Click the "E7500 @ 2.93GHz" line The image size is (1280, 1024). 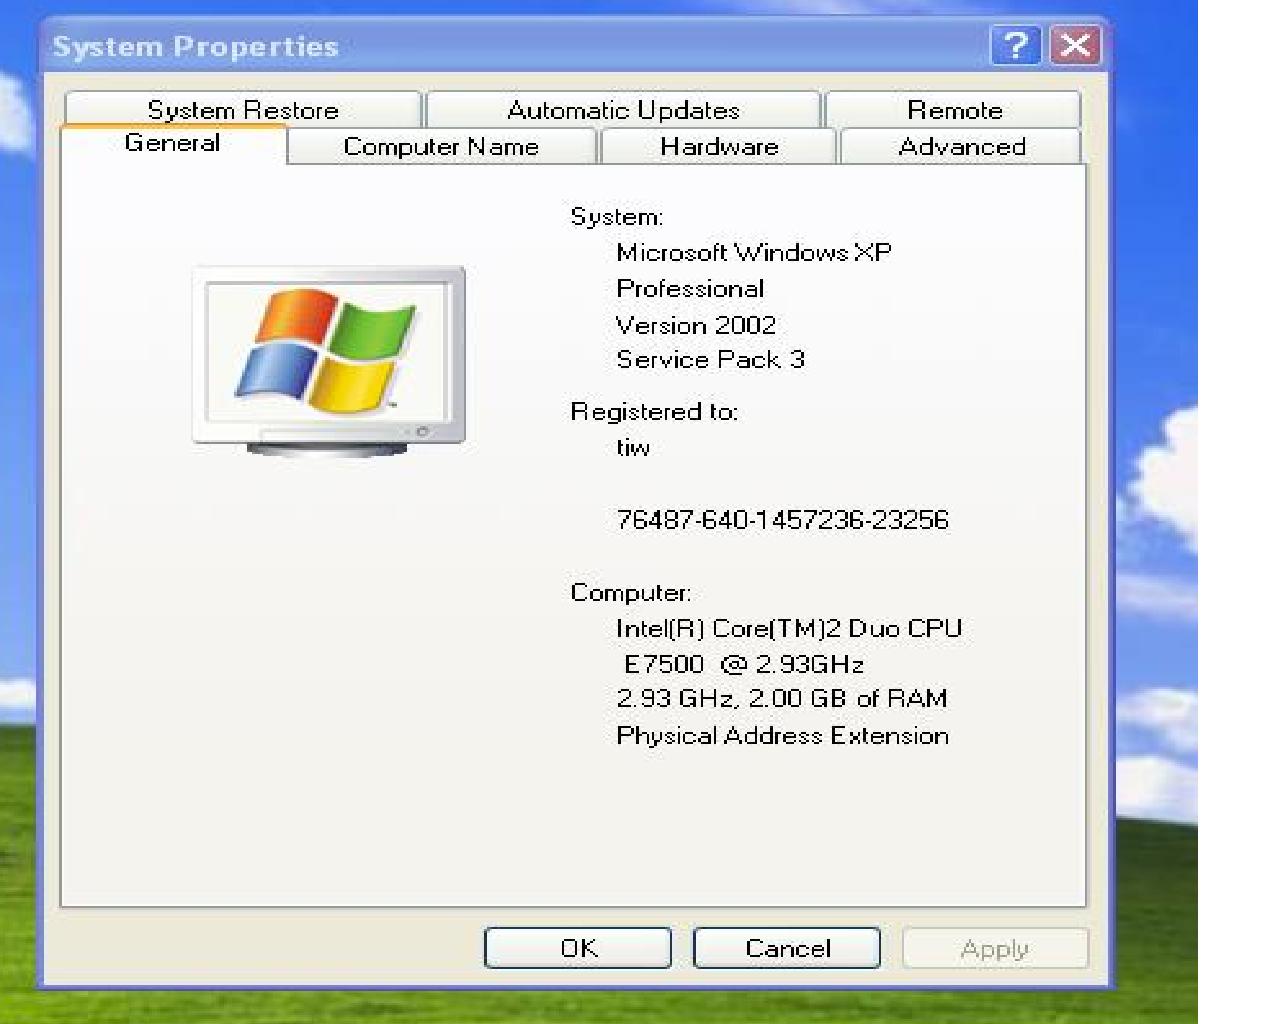[x=744, y=664]
